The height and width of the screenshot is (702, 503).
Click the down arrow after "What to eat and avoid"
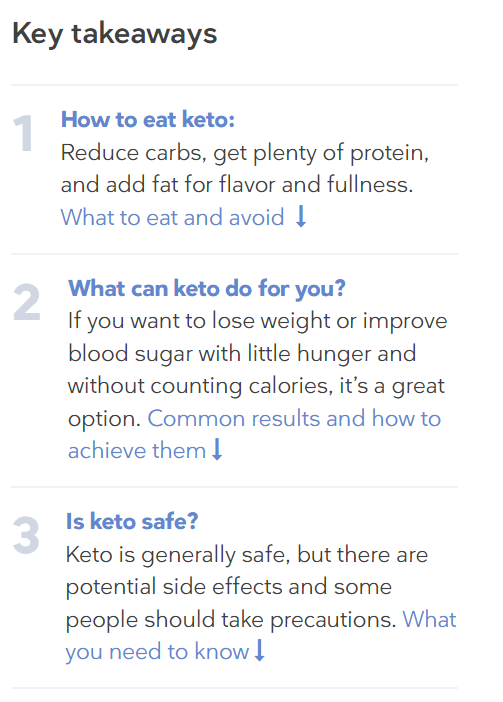pyautogui.click(x=301, y=216)
